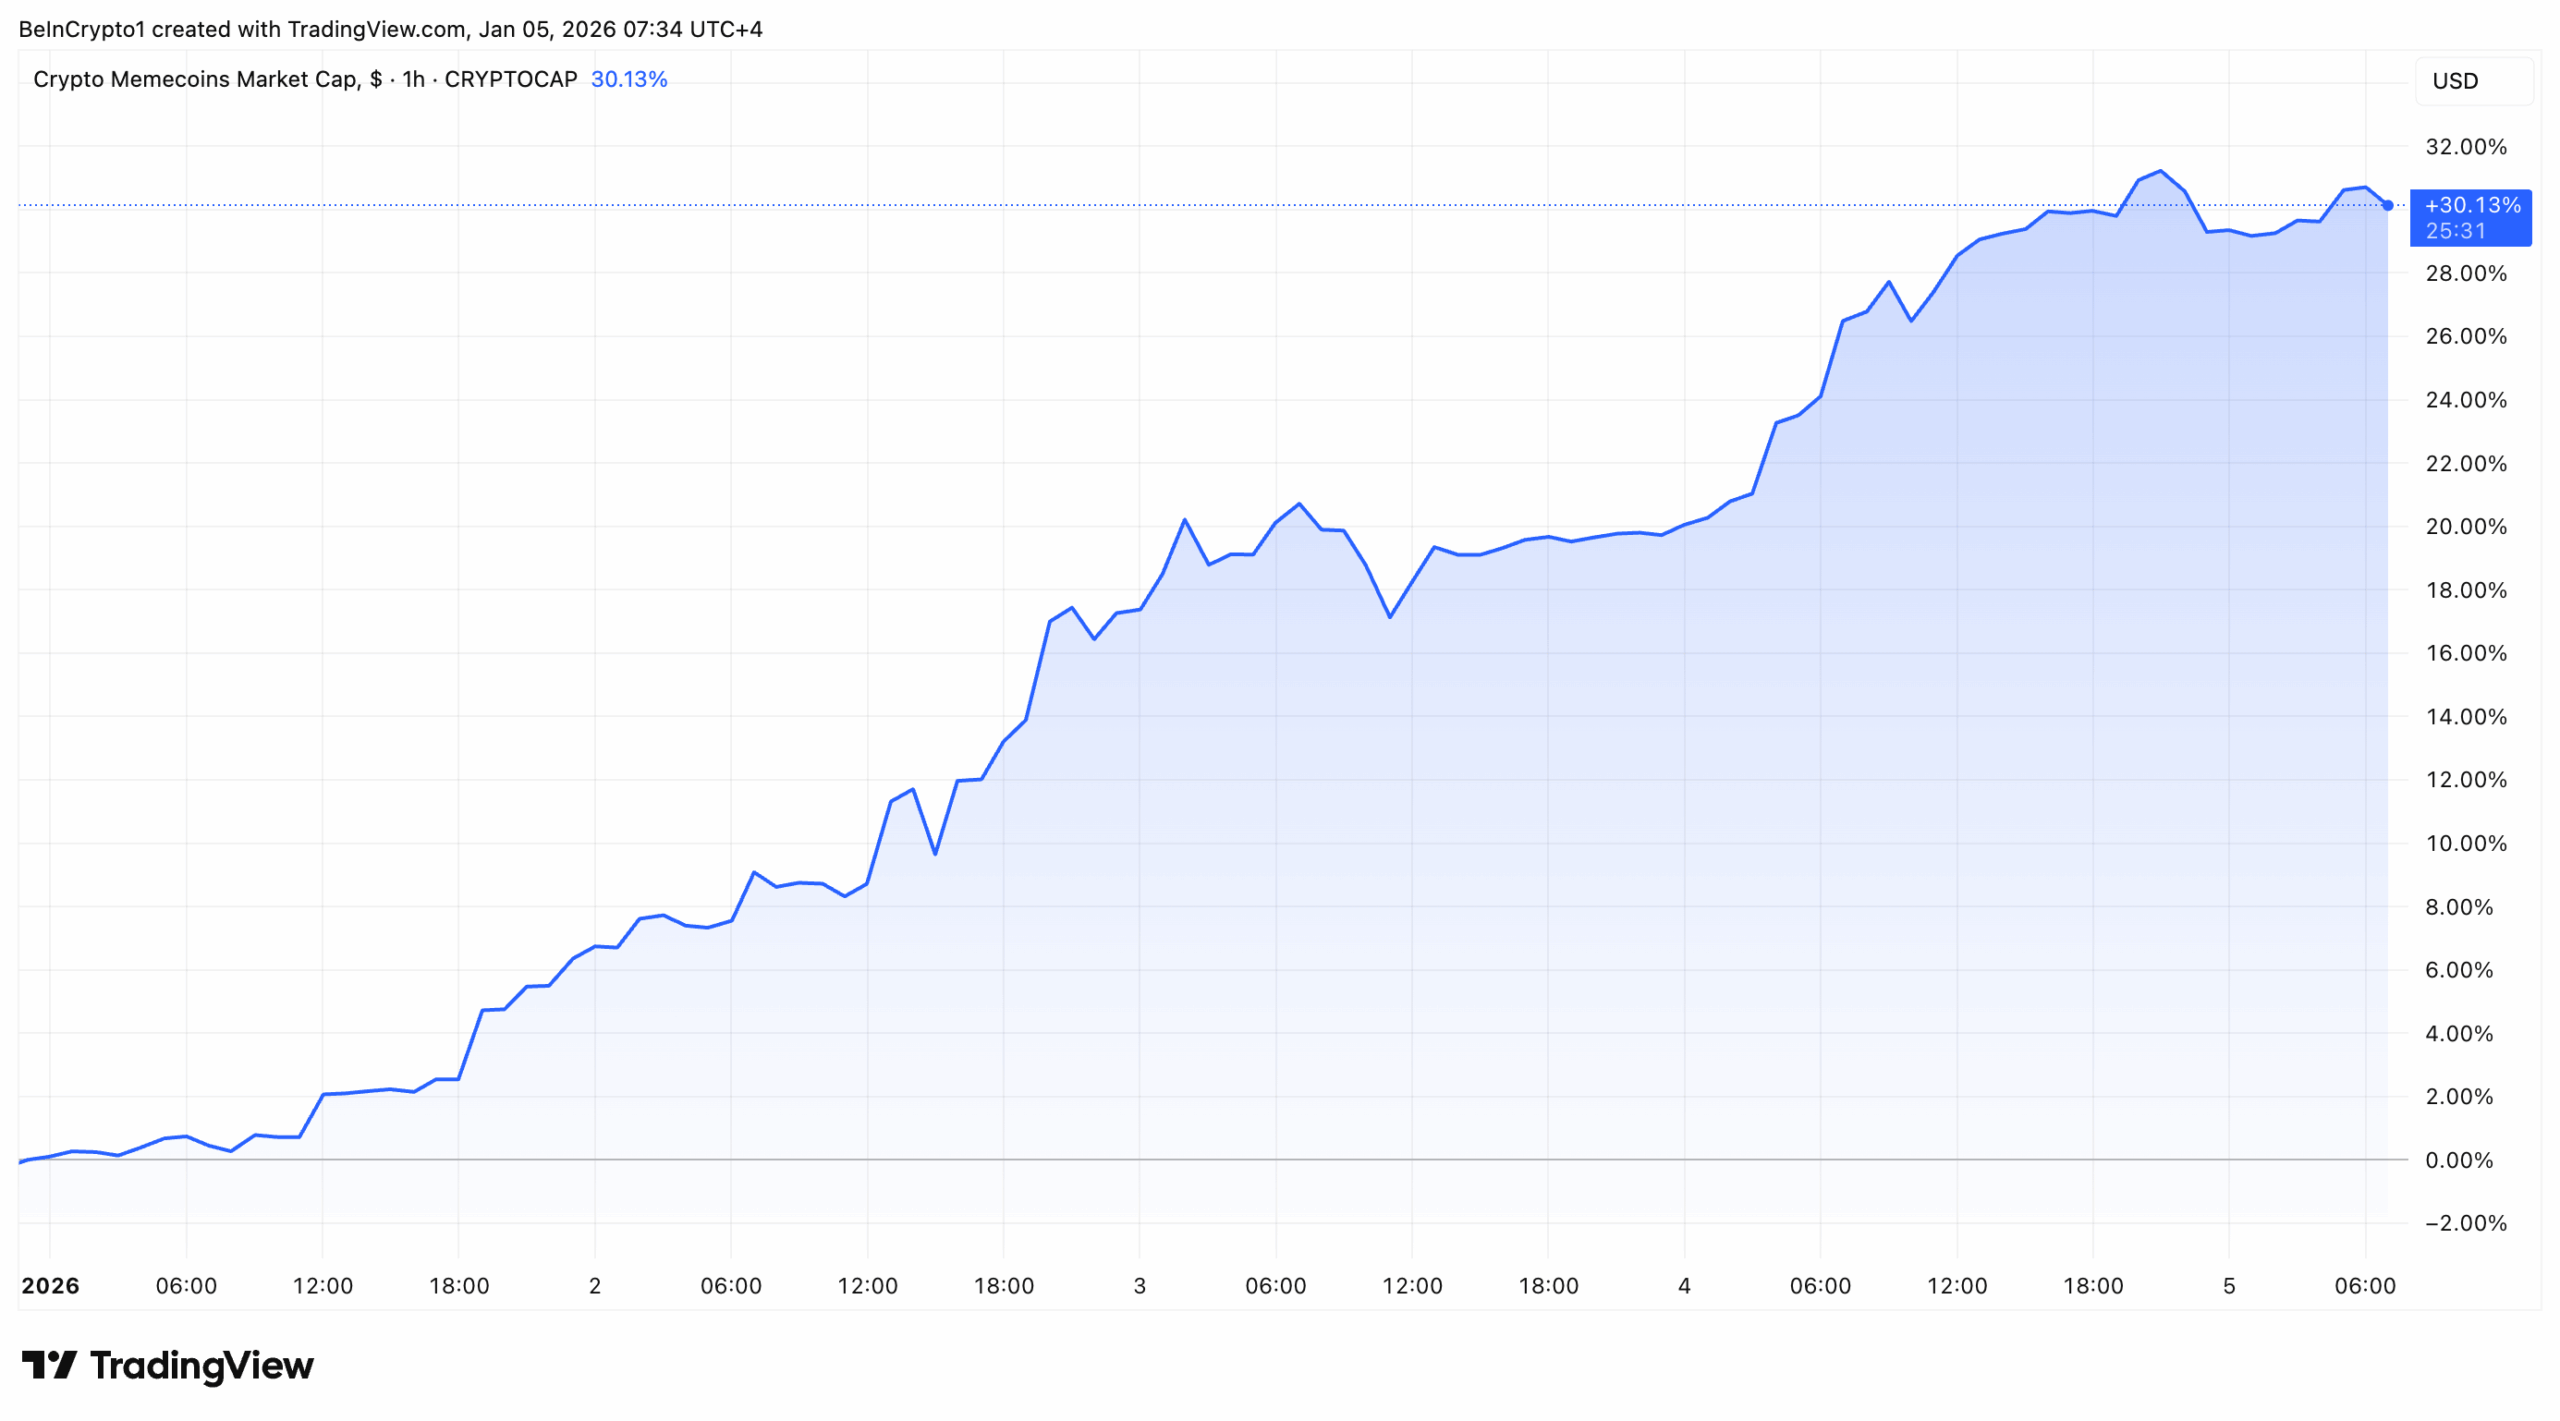The width and height of the screenshot is (2560, 1421).
Task: Click the dotted price line across the chart
Action: pos(1200,204)
